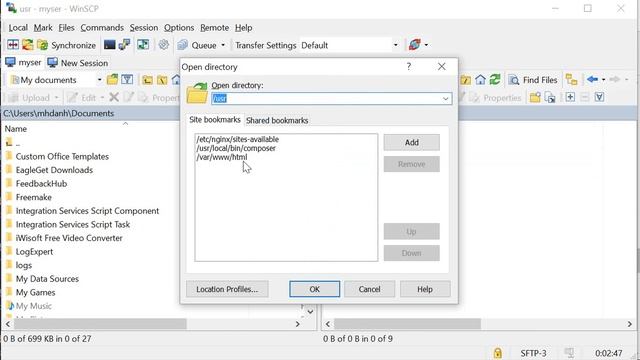Select the LogExpert folder
This screenshot has width=640, height=360.
click(34, 251)
